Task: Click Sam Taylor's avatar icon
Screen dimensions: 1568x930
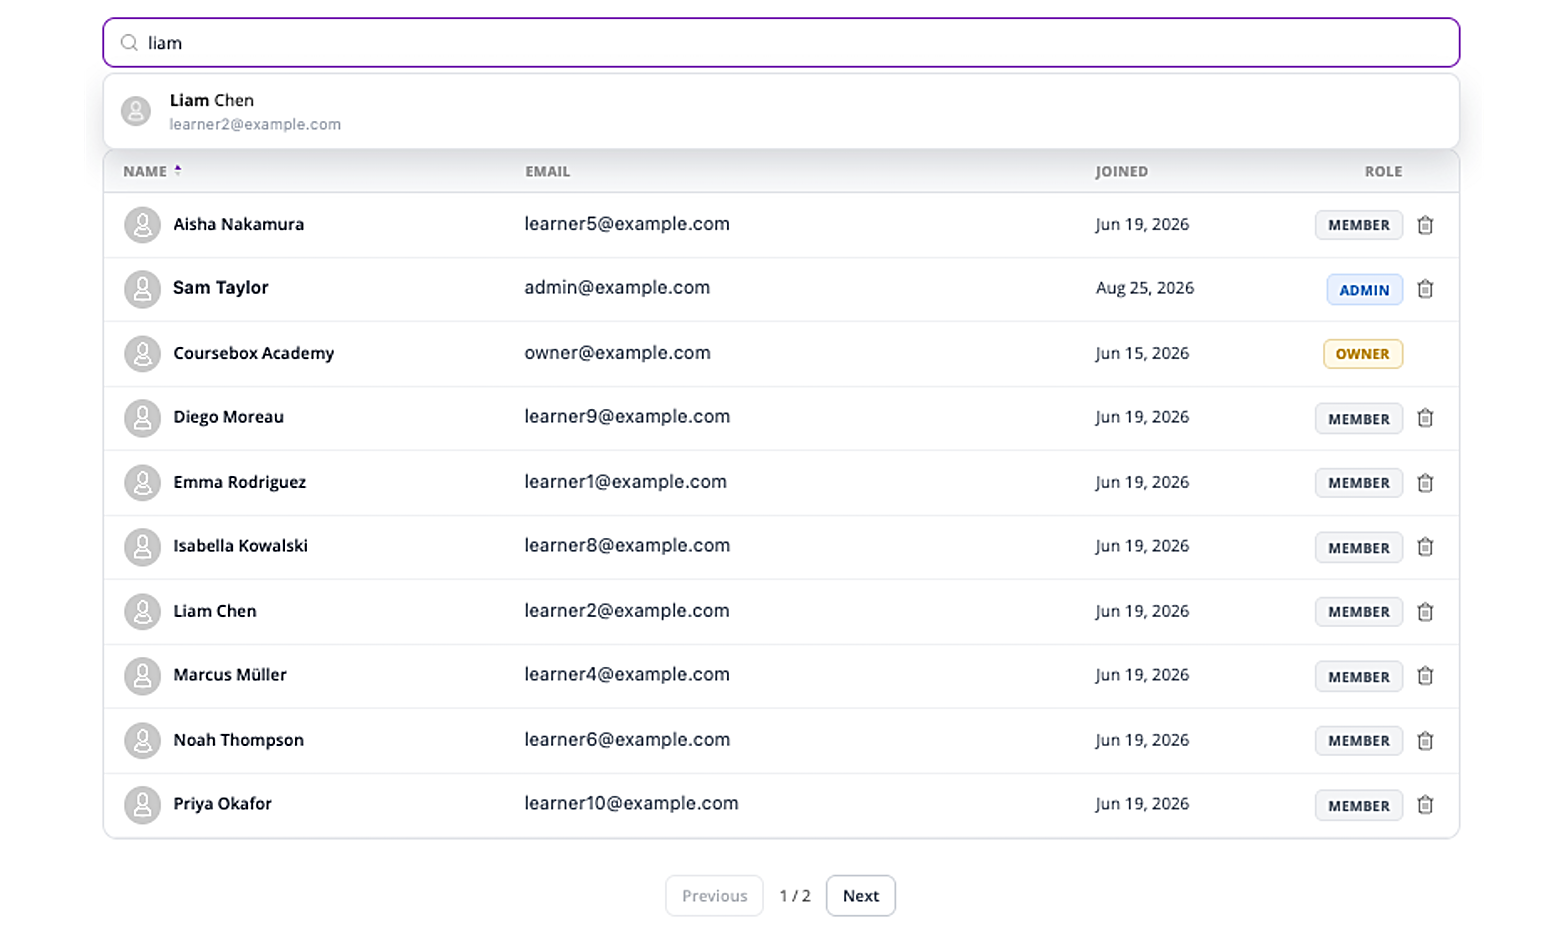Action: 142,289
